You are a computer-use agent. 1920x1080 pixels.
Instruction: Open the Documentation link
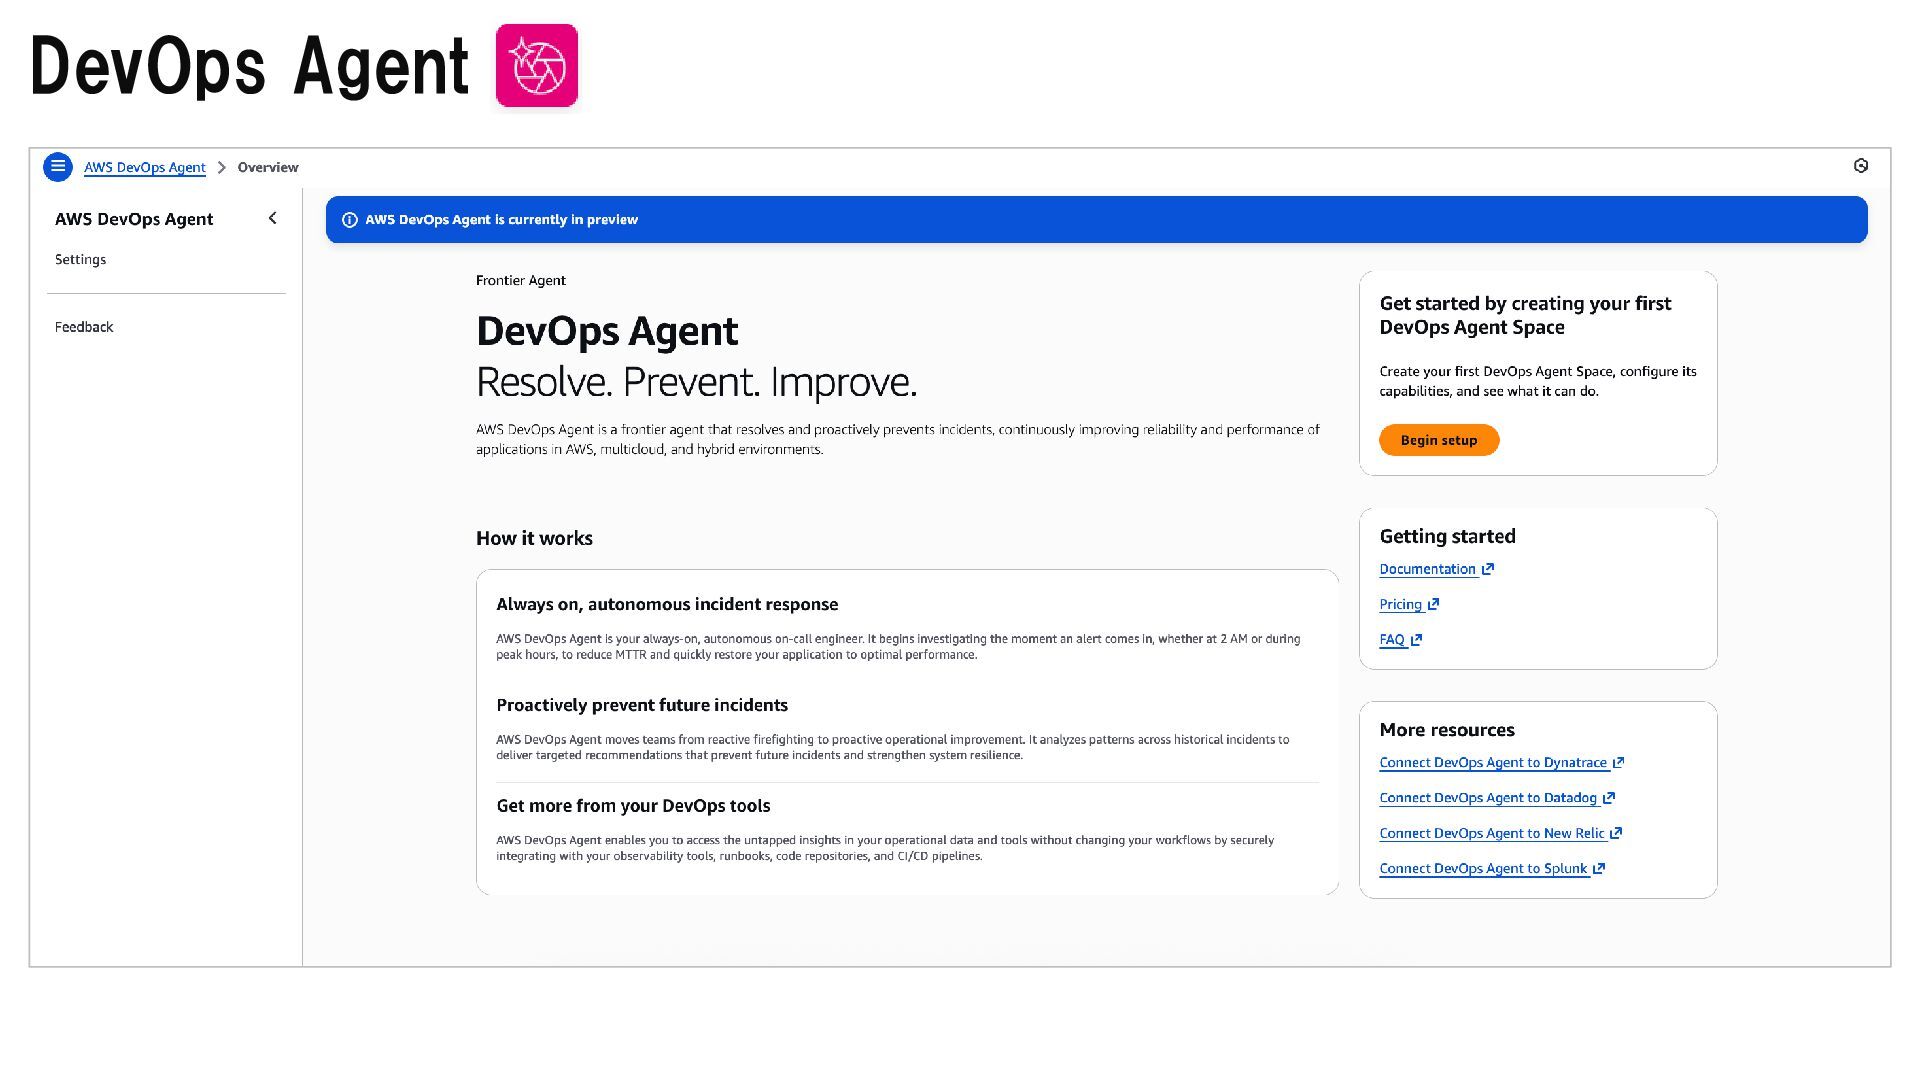click(1427, 569)
